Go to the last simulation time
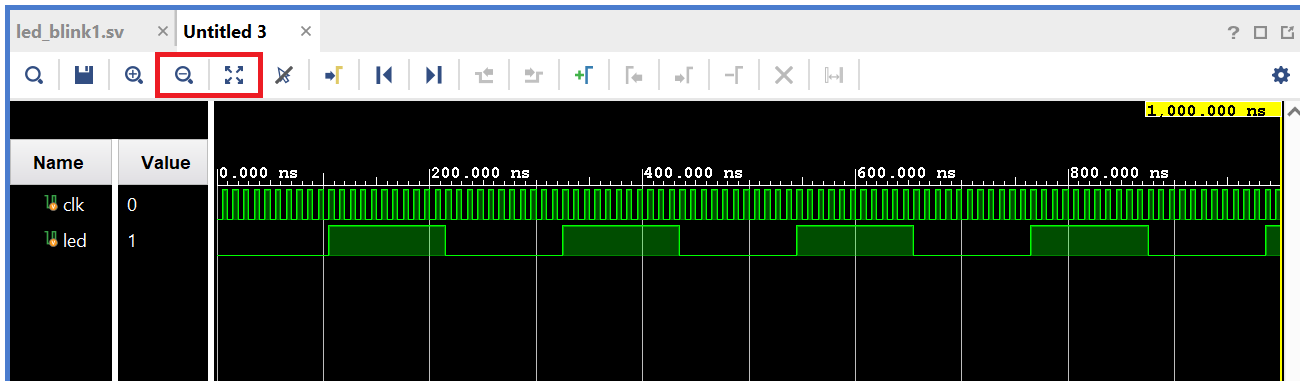The height and width of the screenshot is (381, 1300). pos(434,75)
